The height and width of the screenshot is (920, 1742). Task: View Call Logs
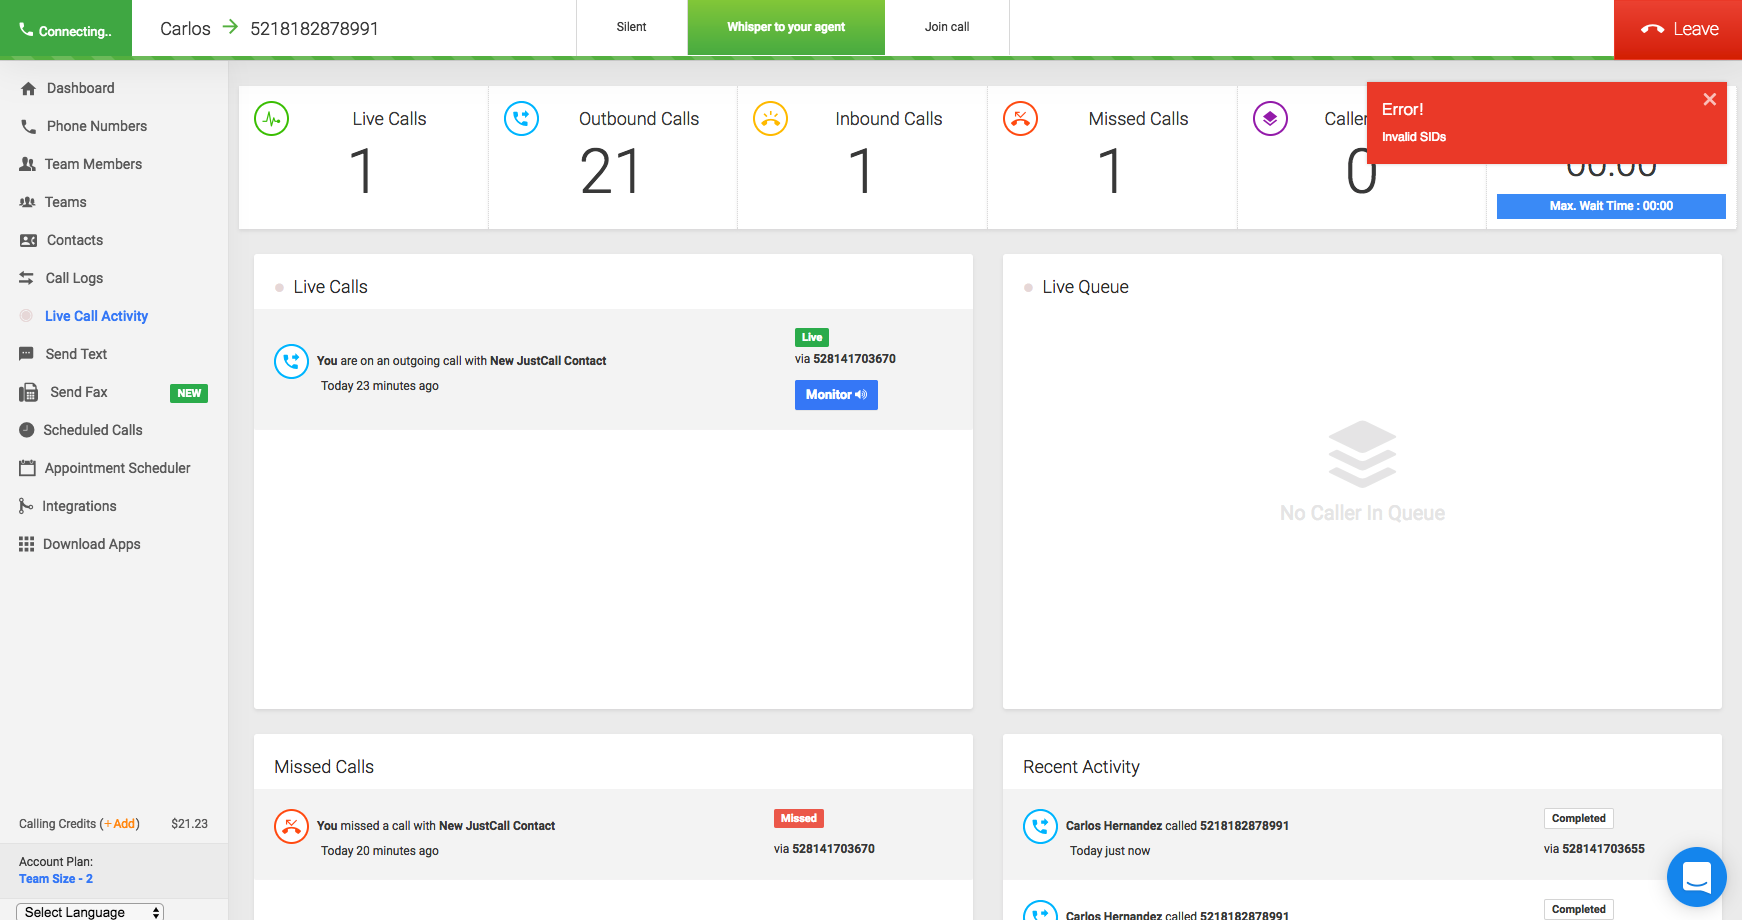74,278
